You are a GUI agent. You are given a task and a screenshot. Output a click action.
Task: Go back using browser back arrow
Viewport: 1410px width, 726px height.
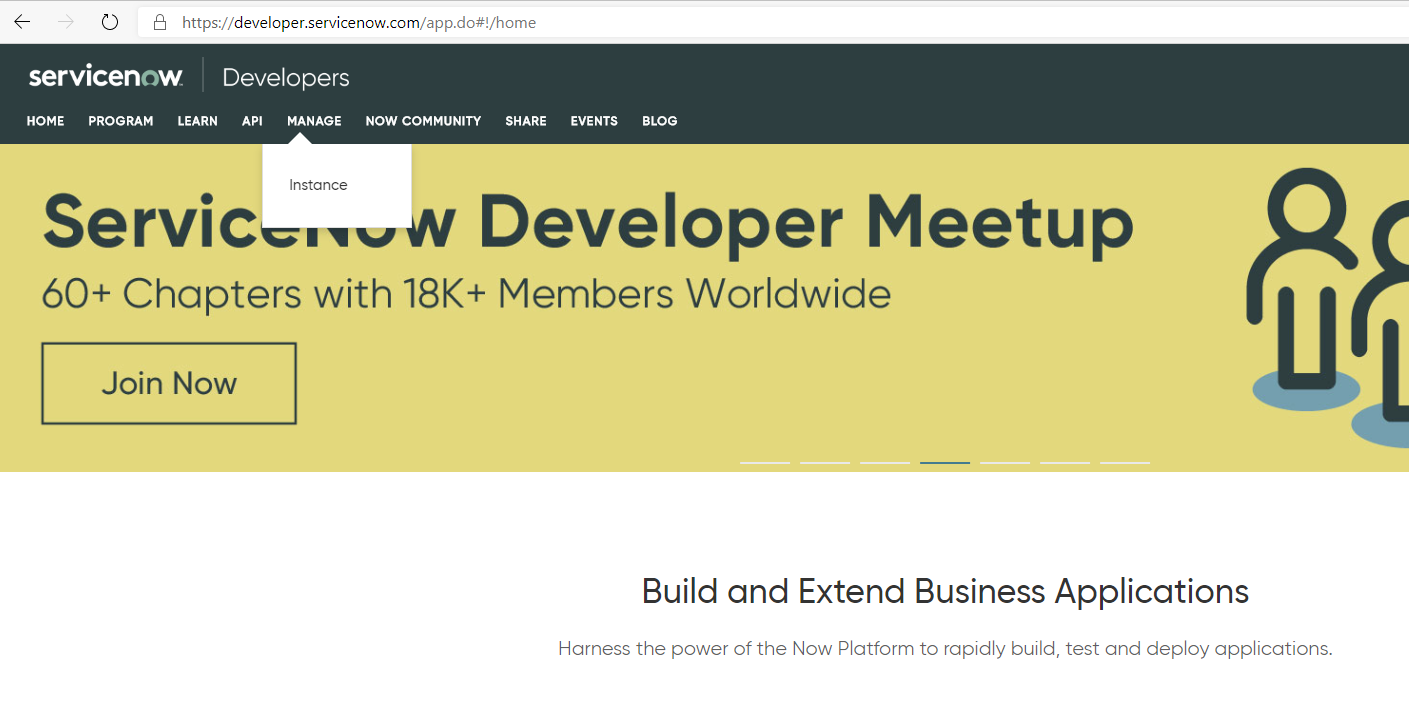[22, 22]
